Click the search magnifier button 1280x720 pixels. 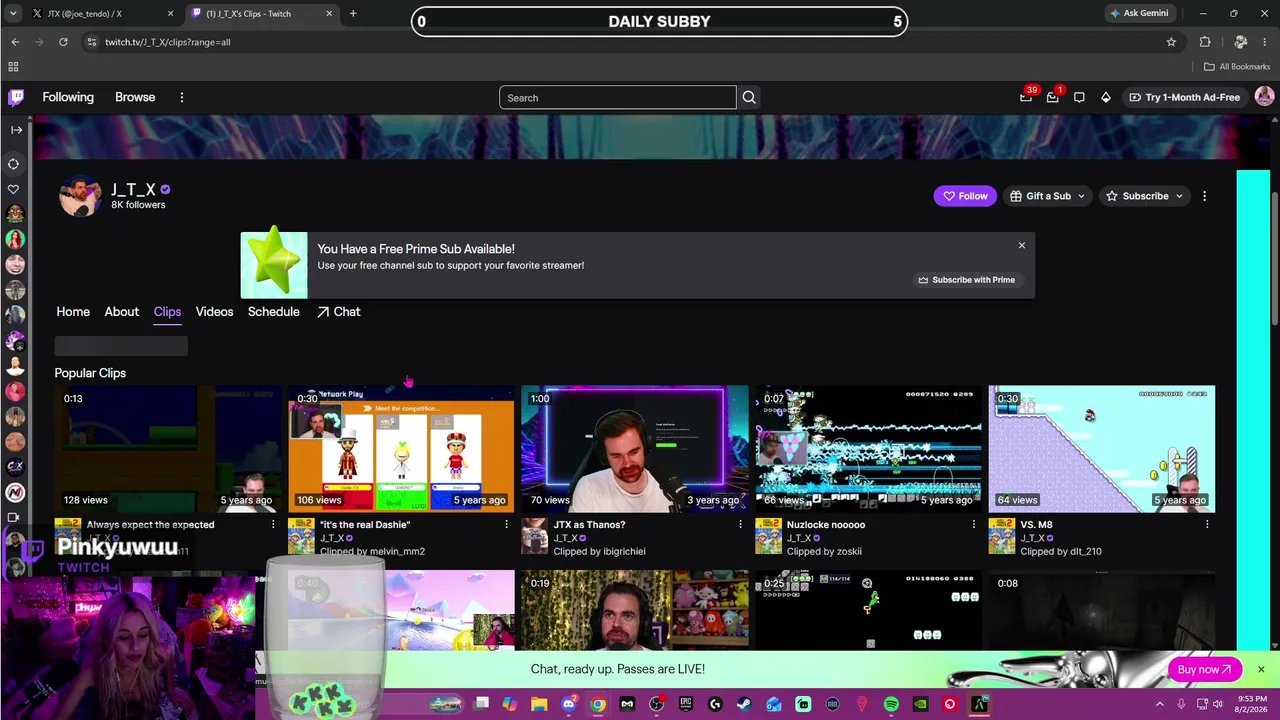(x=749, y=97)
